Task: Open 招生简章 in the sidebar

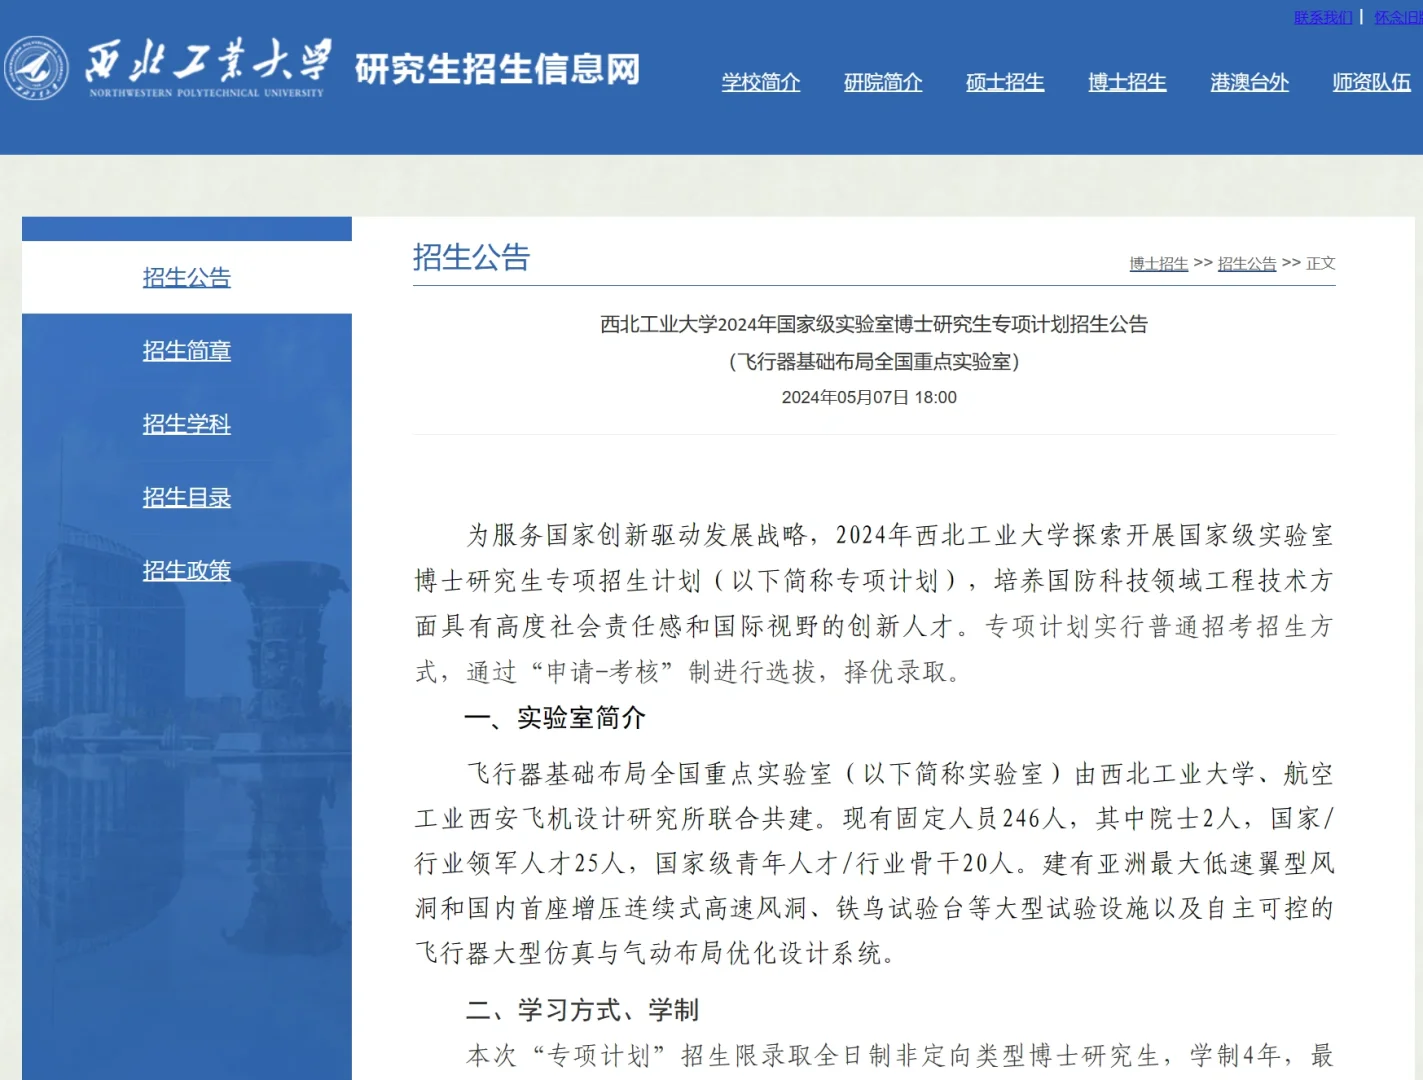Action: pos(187,351)
